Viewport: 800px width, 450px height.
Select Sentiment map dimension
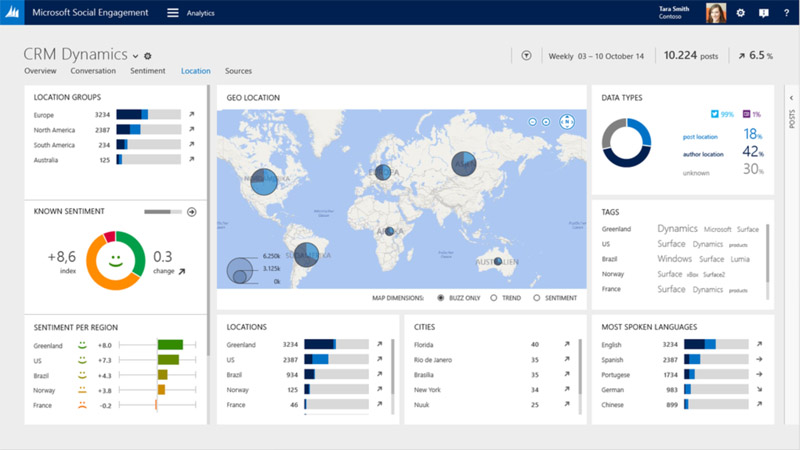tap(536, 298)
